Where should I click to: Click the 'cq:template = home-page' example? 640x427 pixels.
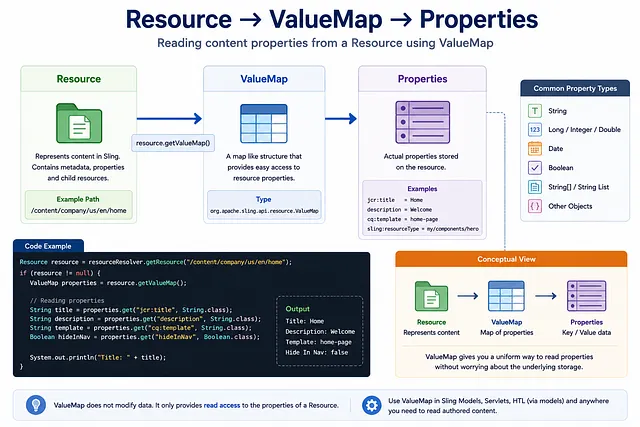[x=402, y=219]
